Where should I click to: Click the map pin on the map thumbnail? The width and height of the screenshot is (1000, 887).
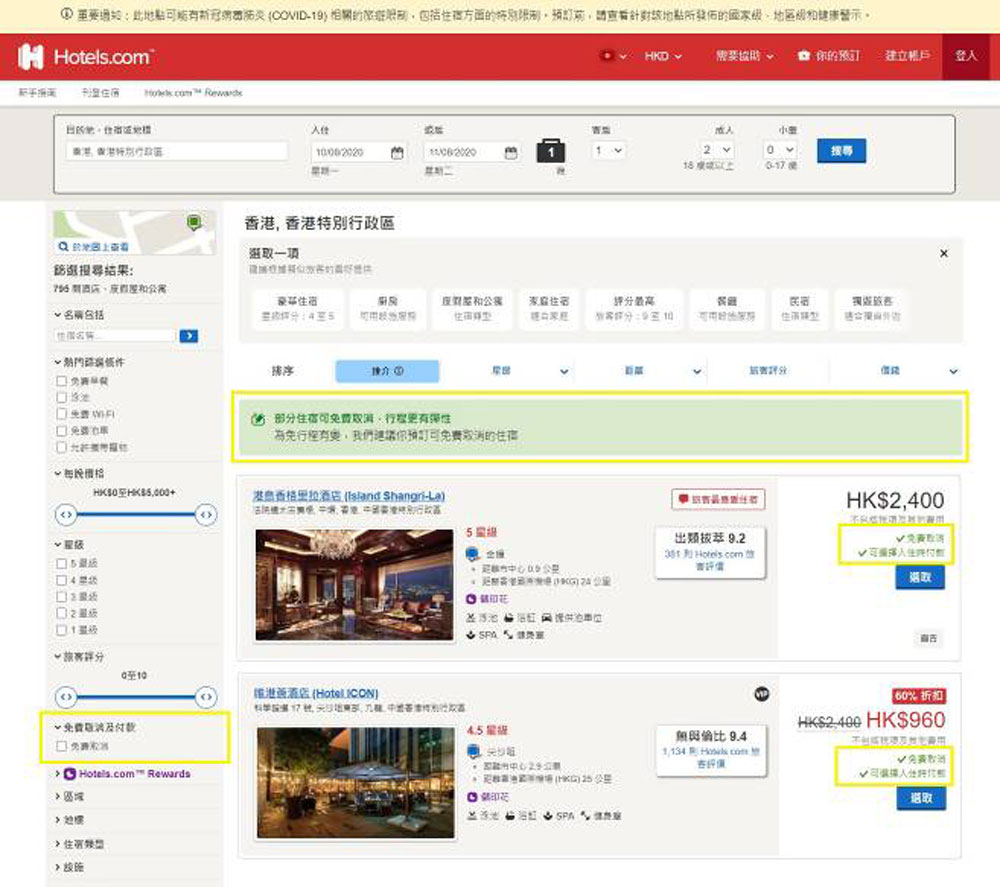point(193,221)
